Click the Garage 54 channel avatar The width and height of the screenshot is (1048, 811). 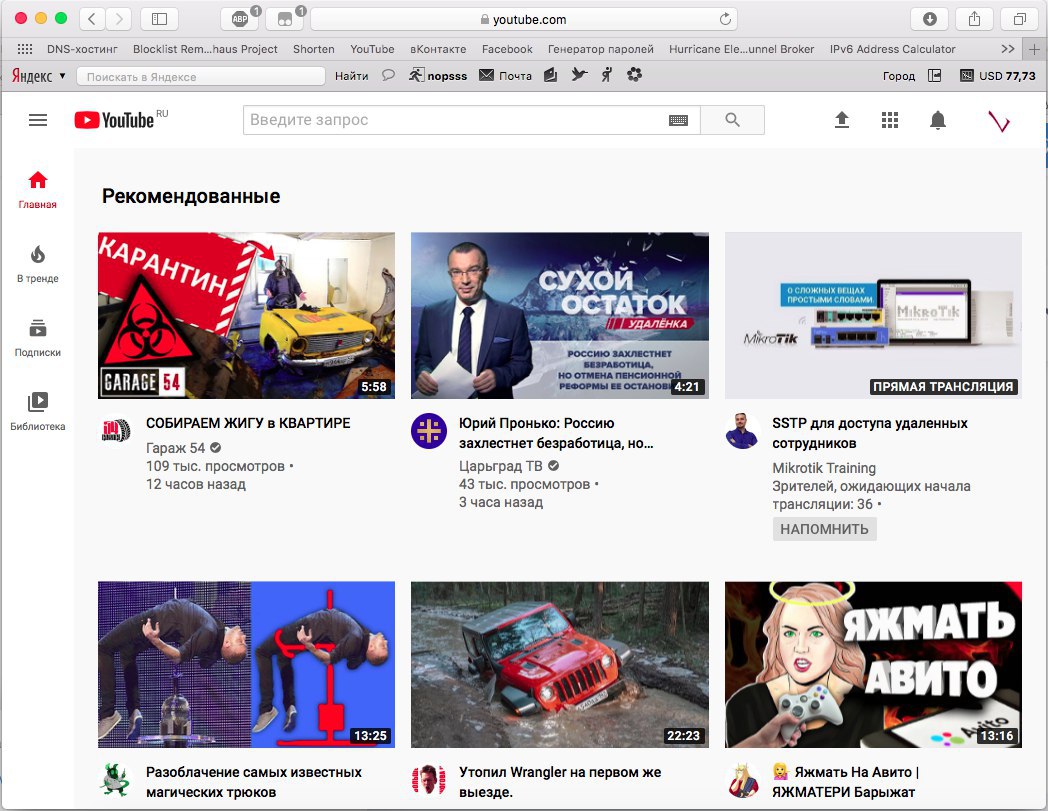[x=116, y=431]
